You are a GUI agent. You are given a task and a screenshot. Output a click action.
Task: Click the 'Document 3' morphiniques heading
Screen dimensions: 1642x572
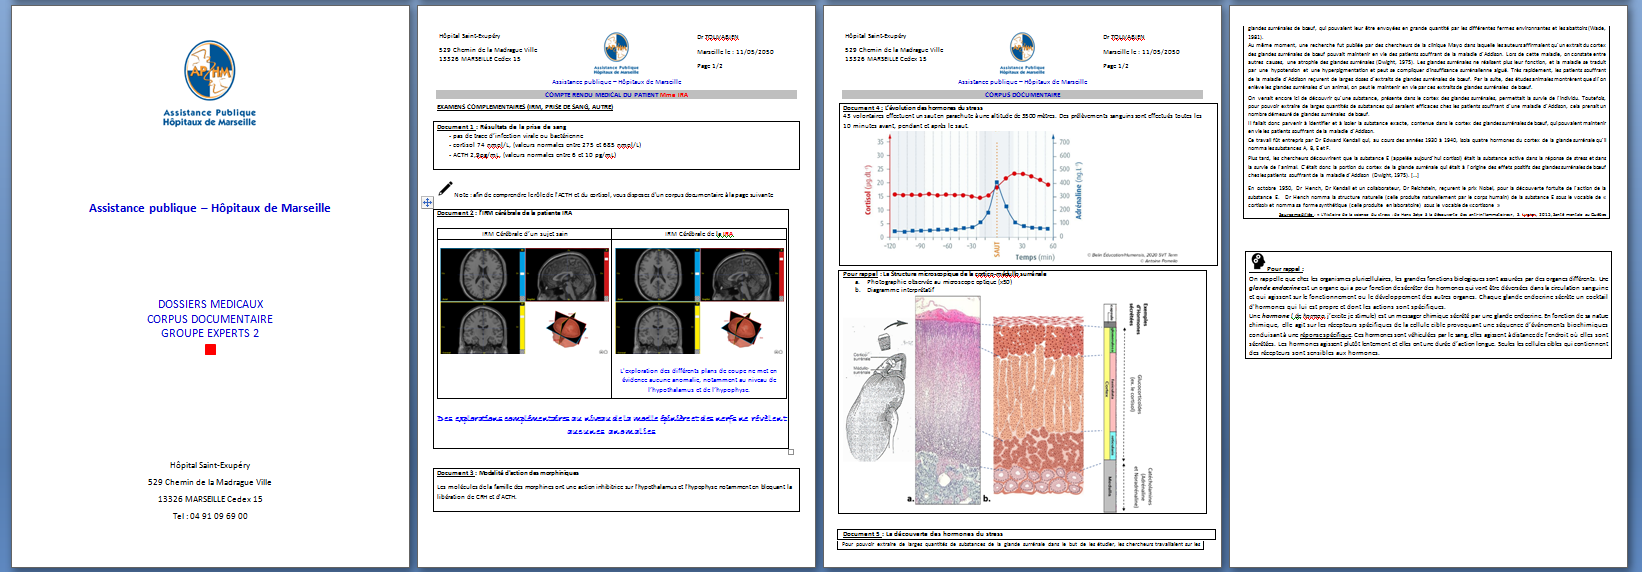[x=507, y=473]
